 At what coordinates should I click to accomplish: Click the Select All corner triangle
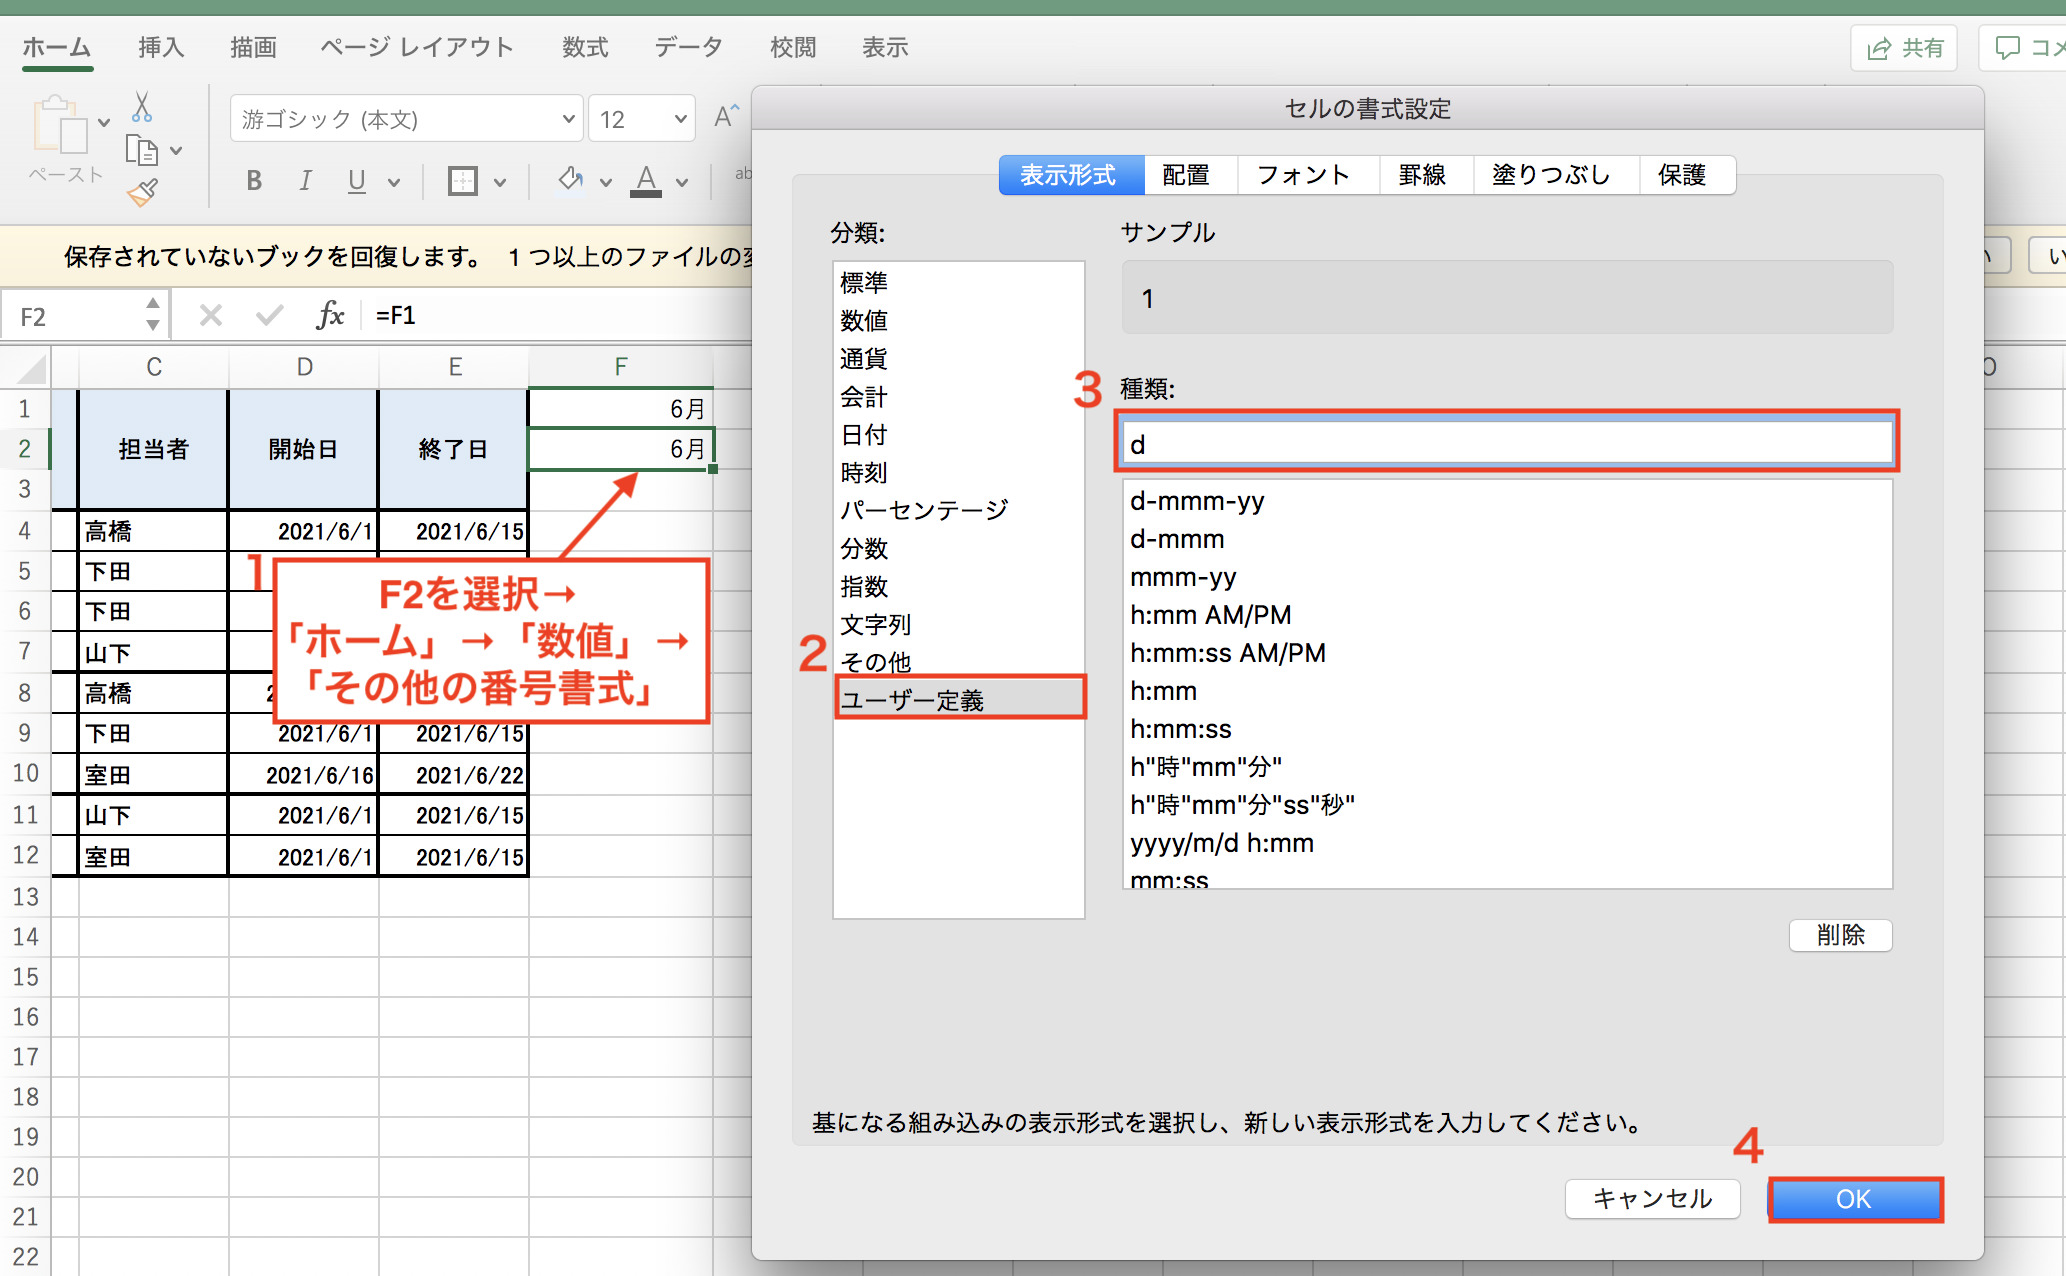(x=30, y=368)
